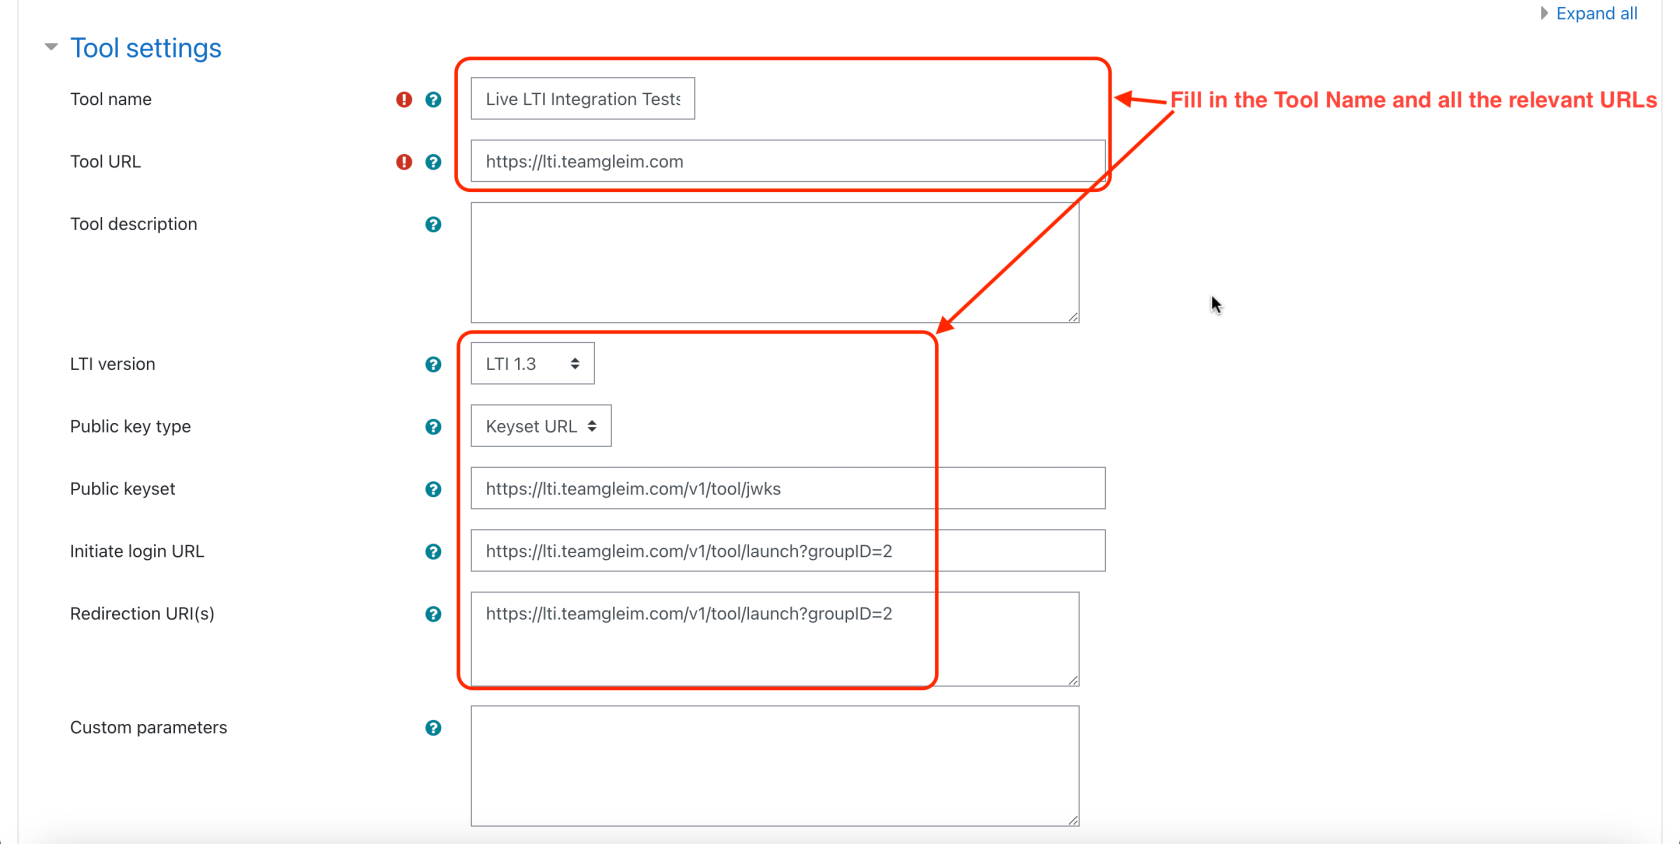Screen dimensions: 1680x844
Task: Click inside the Custom parameters textarea
Action: [x=774, y=765]
